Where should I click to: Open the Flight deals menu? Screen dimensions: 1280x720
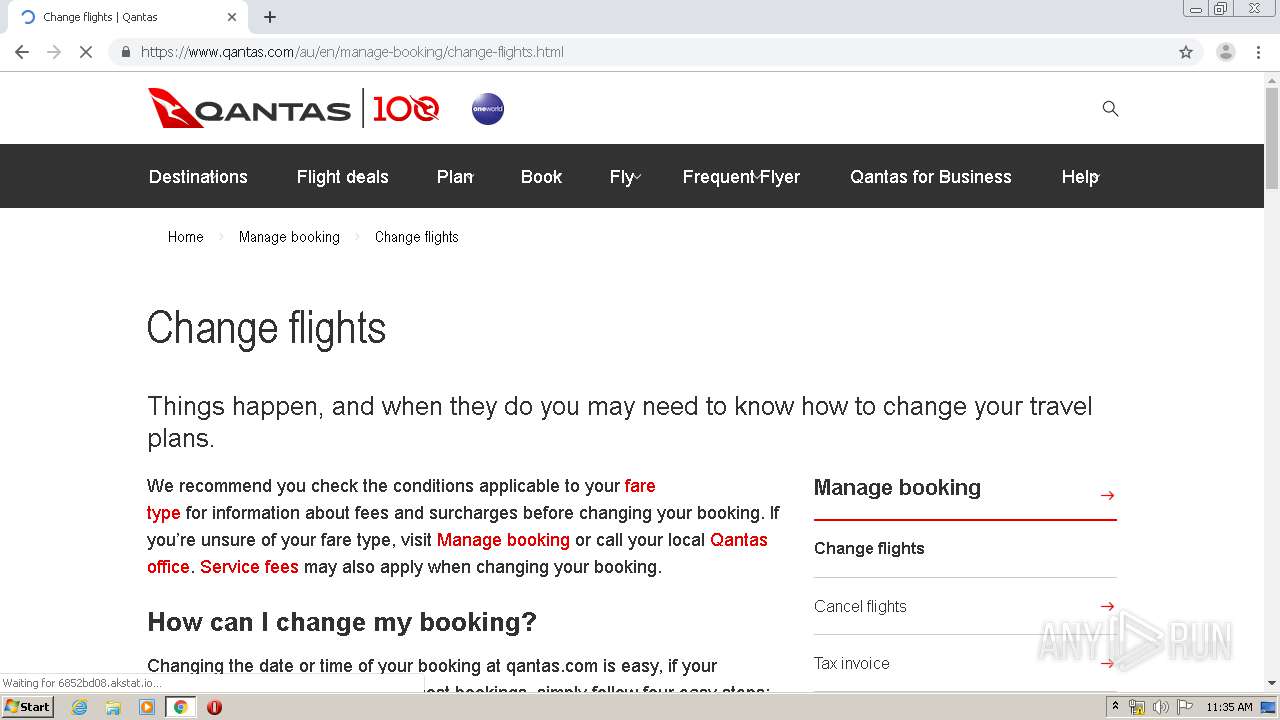(342, 177)
